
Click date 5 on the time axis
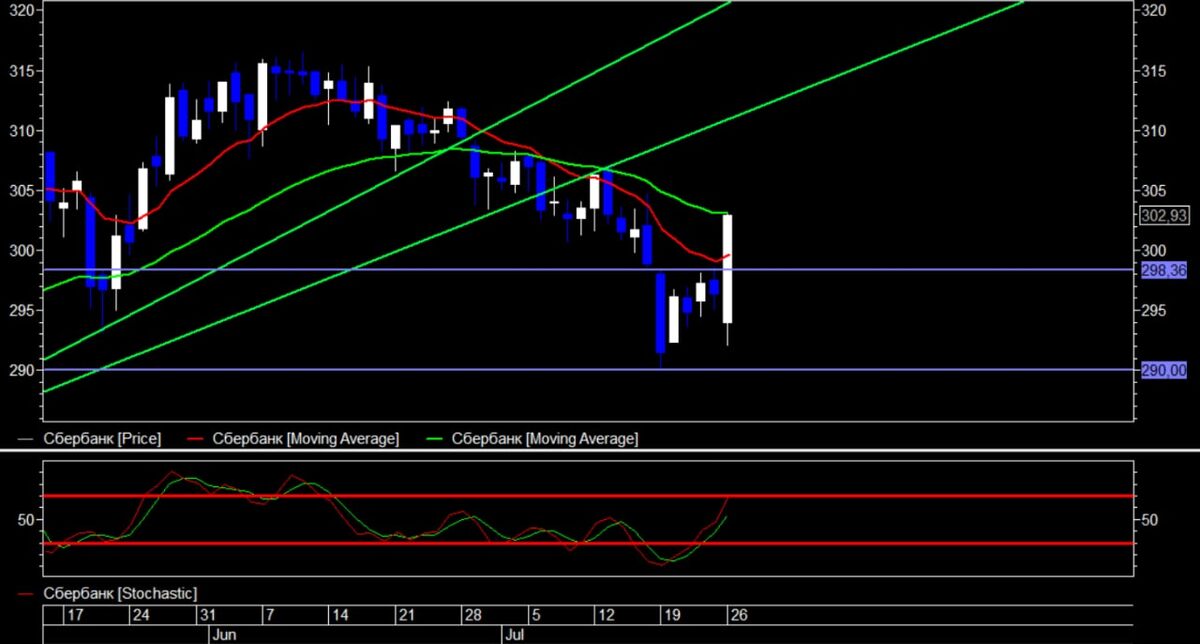[x=534, y=614]
